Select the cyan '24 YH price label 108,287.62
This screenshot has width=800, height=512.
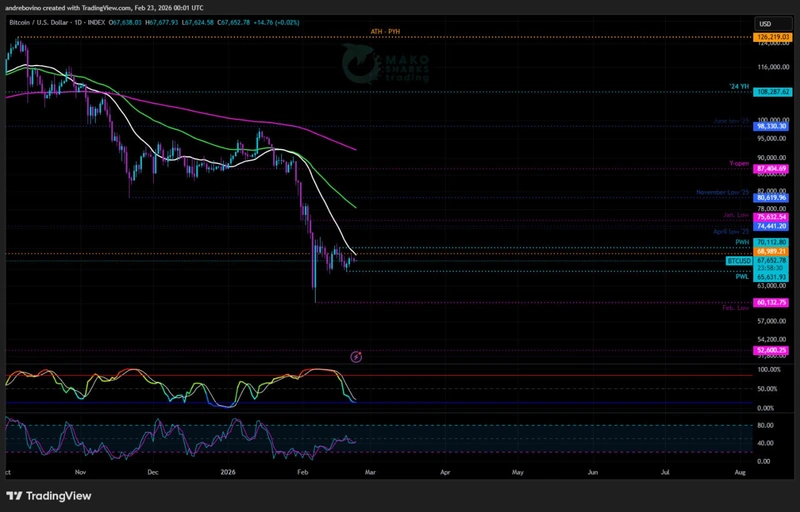[x=772, y=91]
